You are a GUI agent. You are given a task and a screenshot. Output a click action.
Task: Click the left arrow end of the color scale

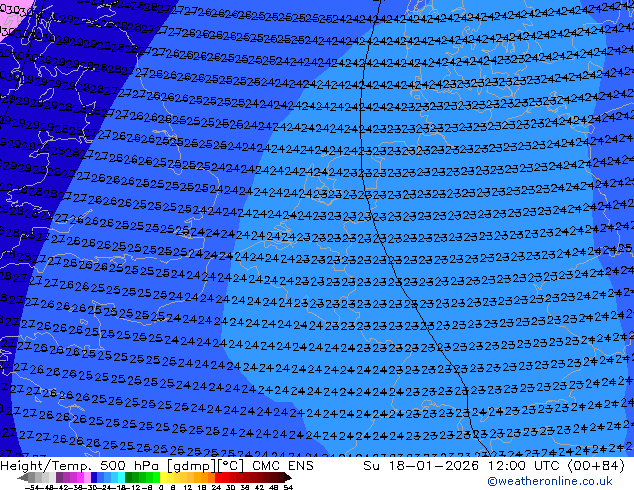22,477
